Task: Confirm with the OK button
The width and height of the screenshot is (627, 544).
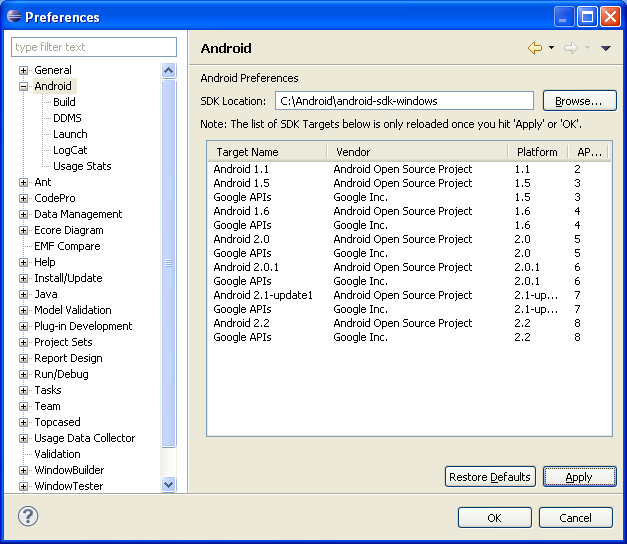Action: (x=495, y=518)
